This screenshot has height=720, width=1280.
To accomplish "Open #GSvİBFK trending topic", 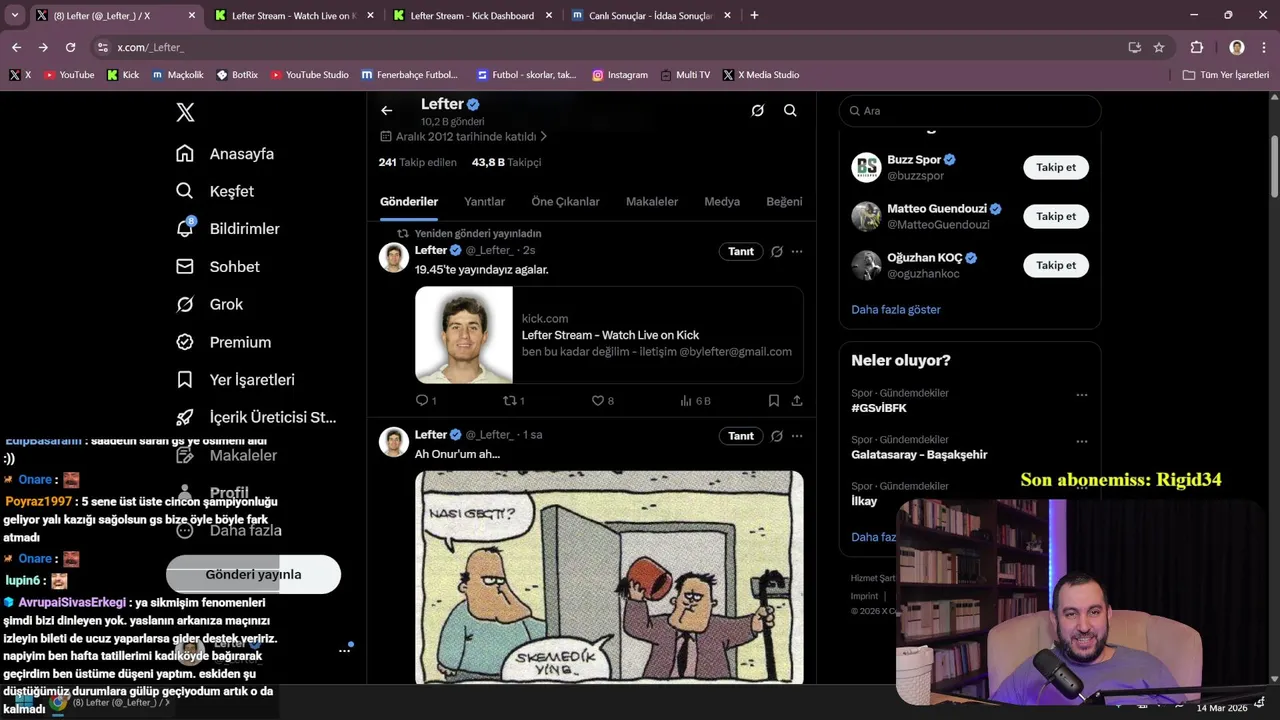I will (879, 409).
